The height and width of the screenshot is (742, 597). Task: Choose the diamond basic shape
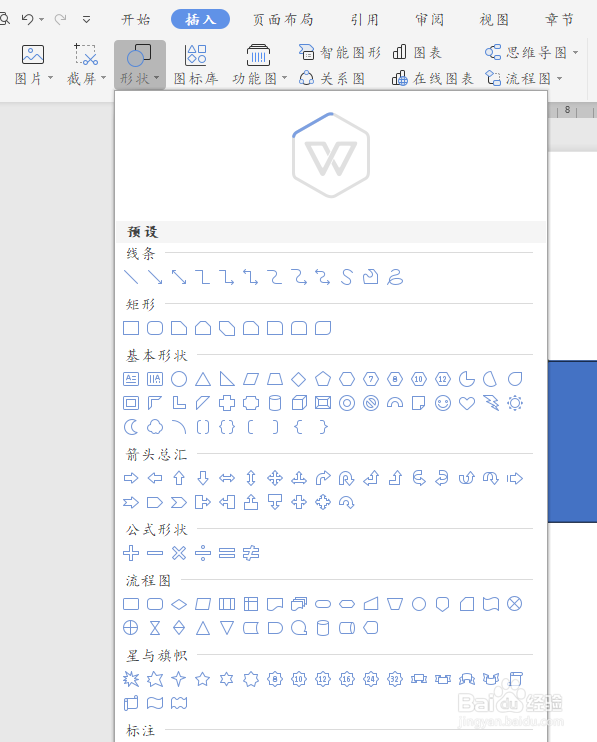298,379
